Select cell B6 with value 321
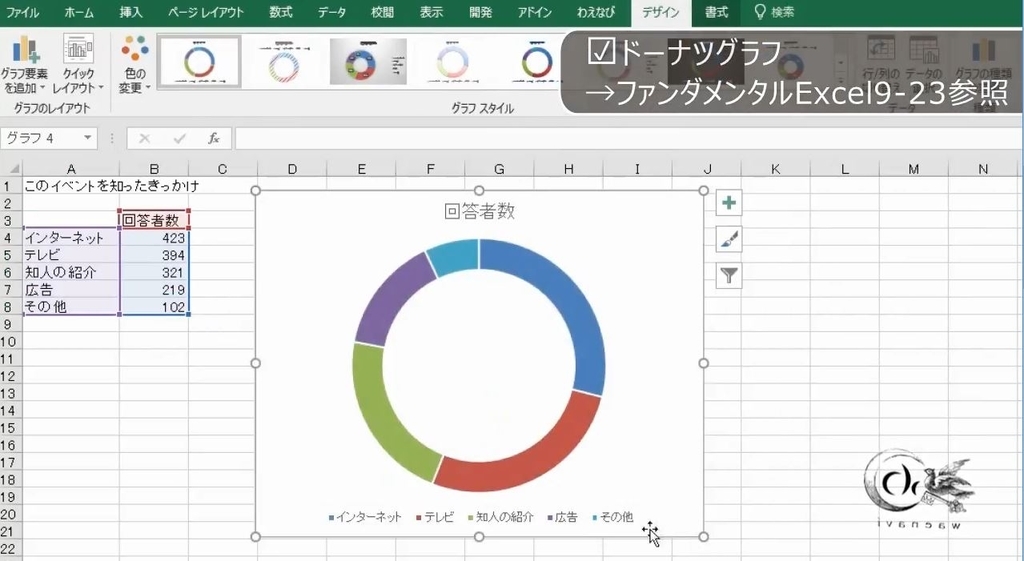 coord(154,272)
